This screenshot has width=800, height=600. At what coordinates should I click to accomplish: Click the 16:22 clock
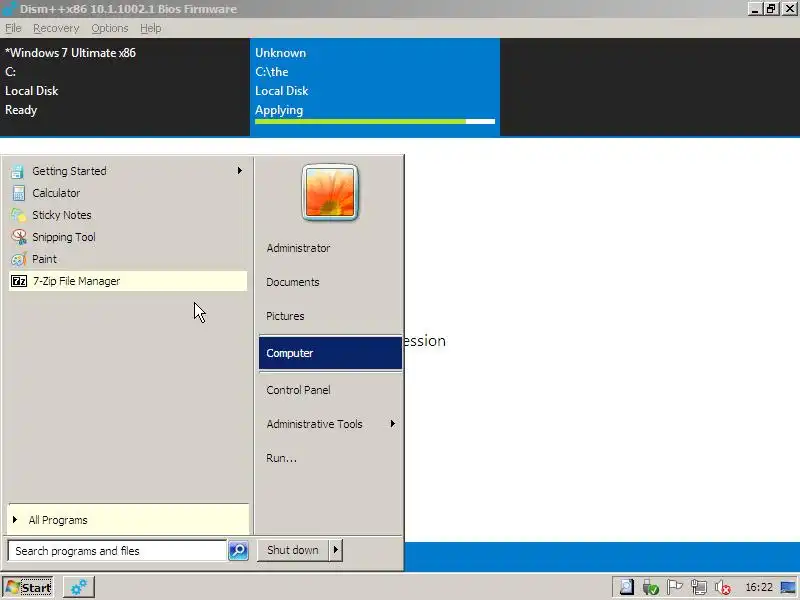coord(759,587)
